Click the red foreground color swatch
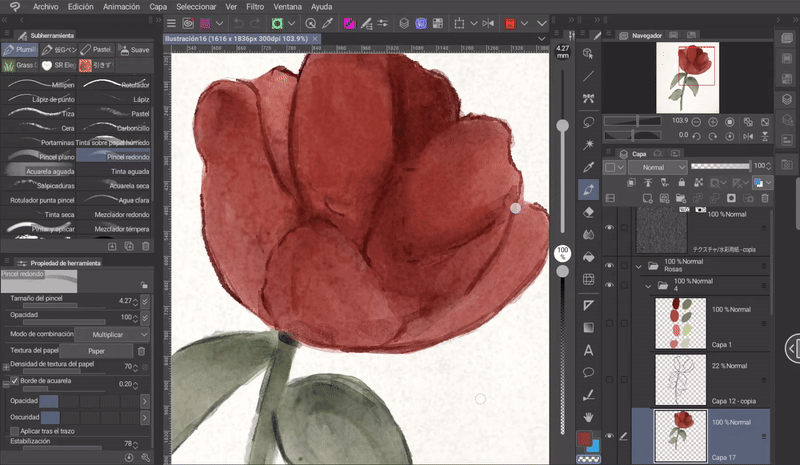 (x=586, y=438)
